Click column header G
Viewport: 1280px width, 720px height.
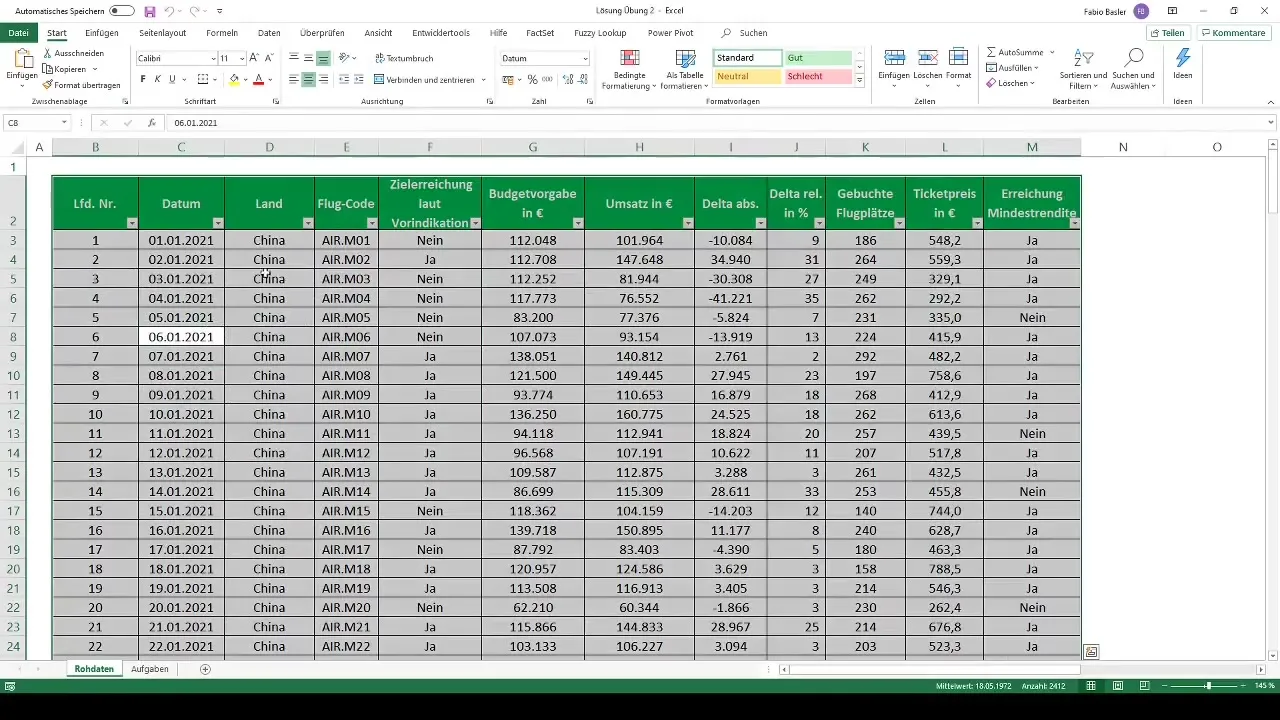coord(533,147)
